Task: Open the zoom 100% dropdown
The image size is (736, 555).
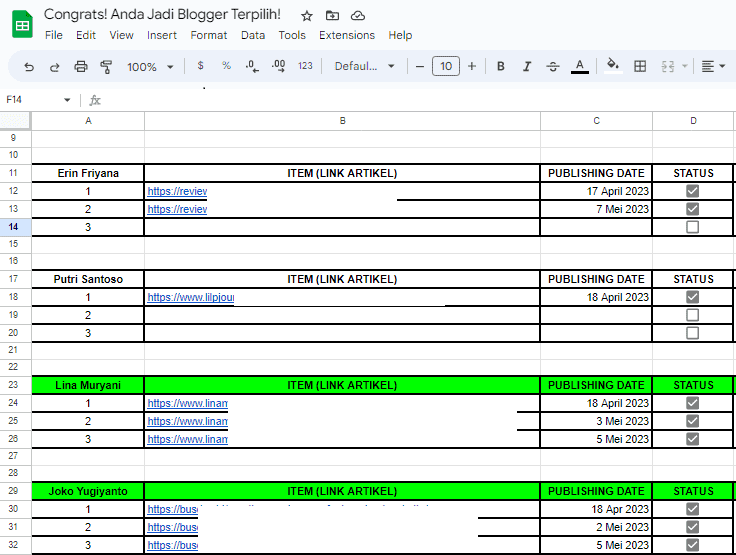Action: pos(150,67)
